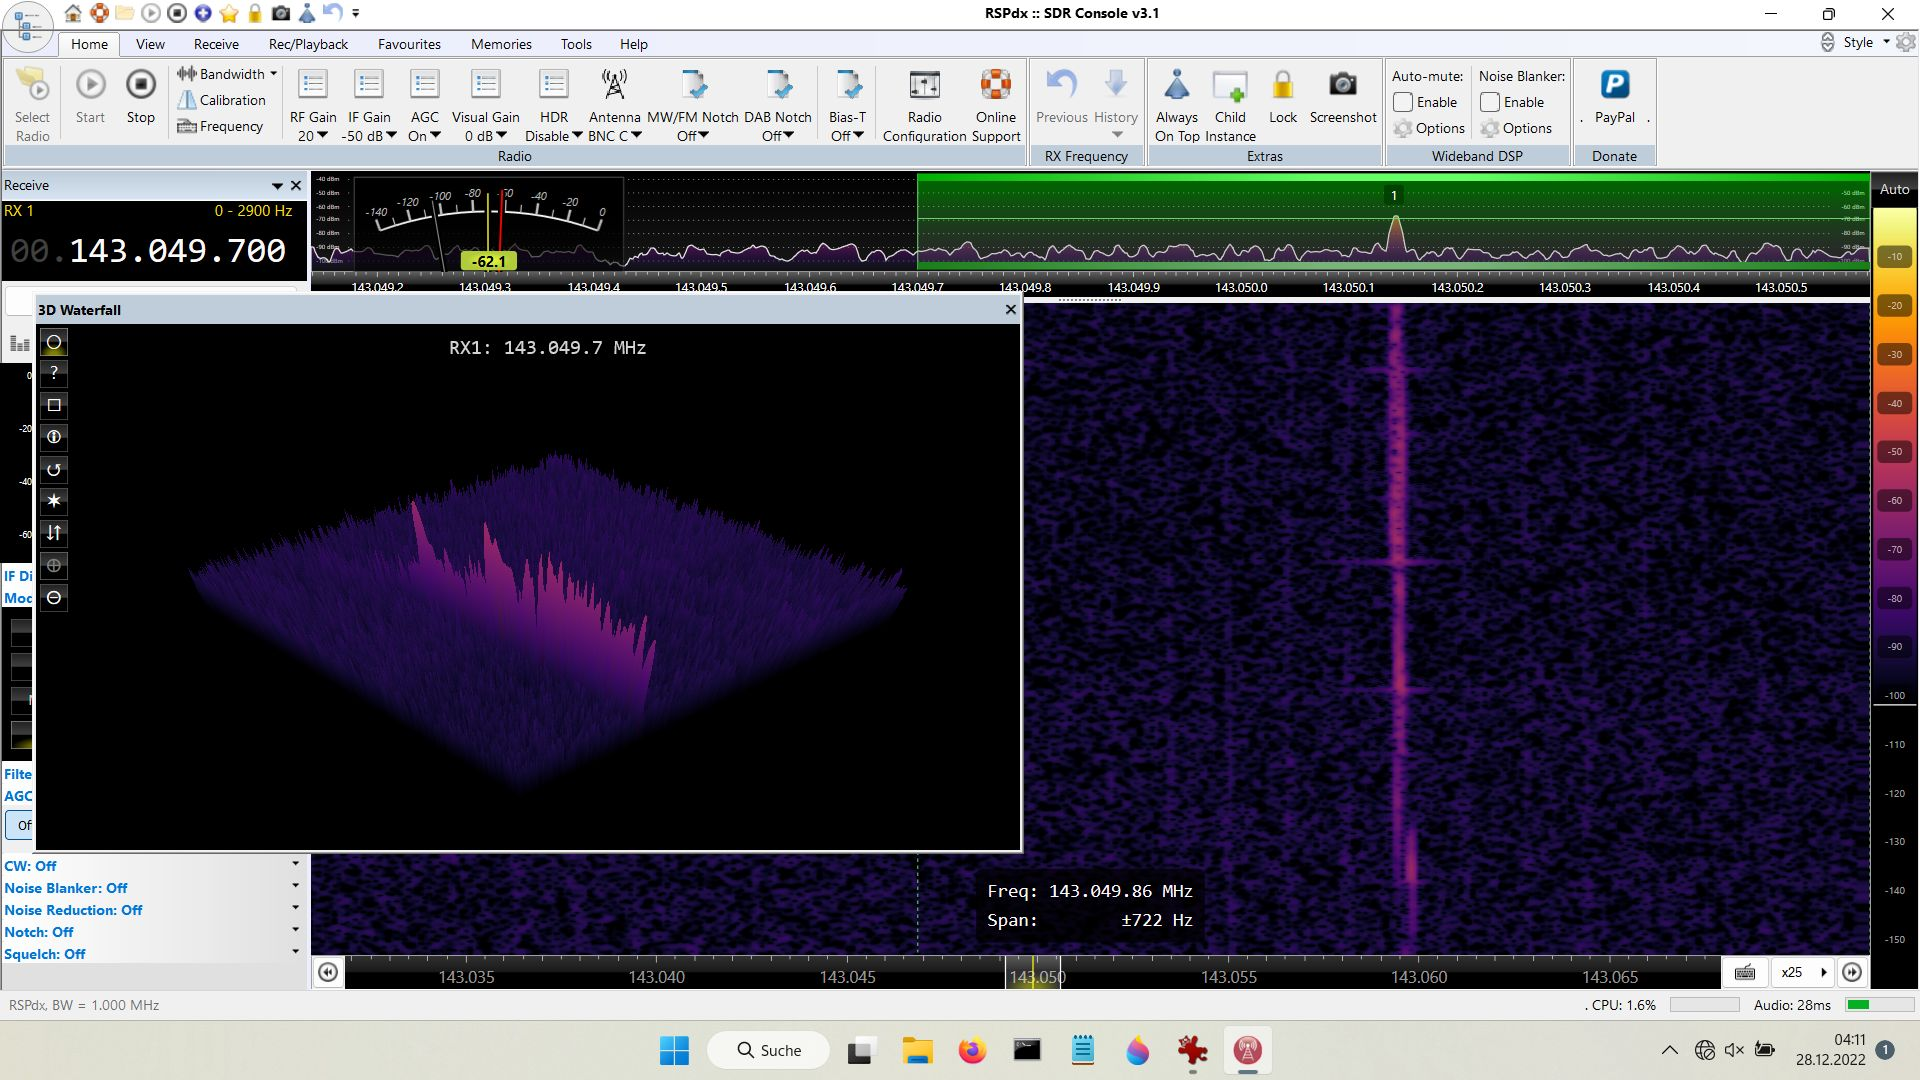Enable Auto-mute checkbox

[x=1403, y=102]
